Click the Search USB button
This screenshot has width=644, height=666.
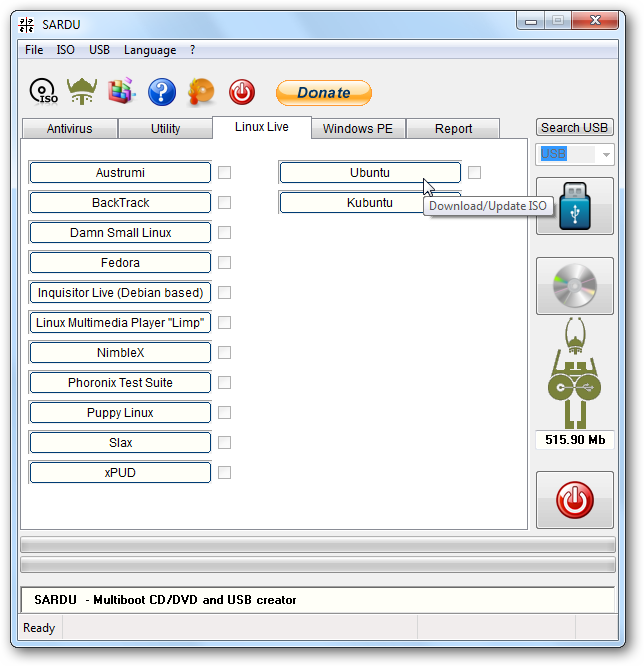click(x=574, y=127)
